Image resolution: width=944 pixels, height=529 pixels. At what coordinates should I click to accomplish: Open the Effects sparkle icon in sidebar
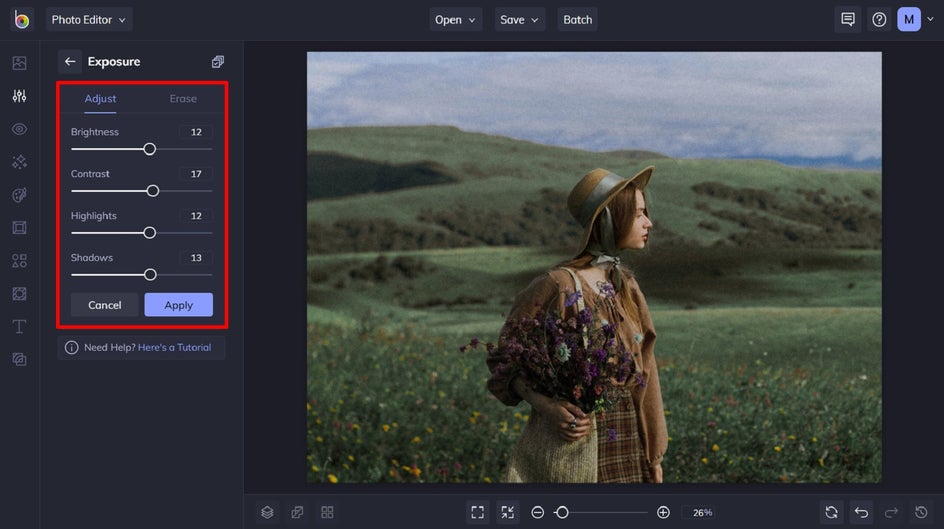pos(19,162)
